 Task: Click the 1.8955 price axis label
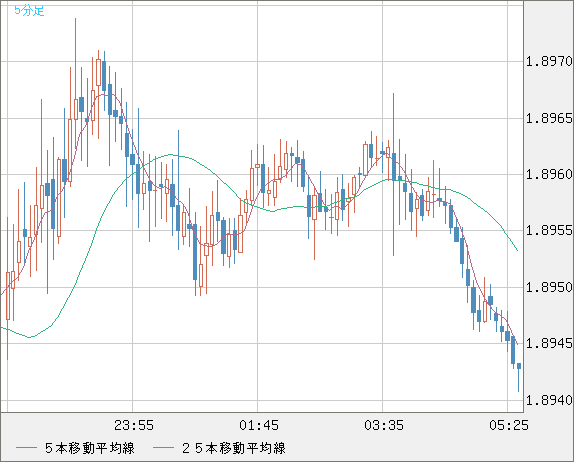549,231
